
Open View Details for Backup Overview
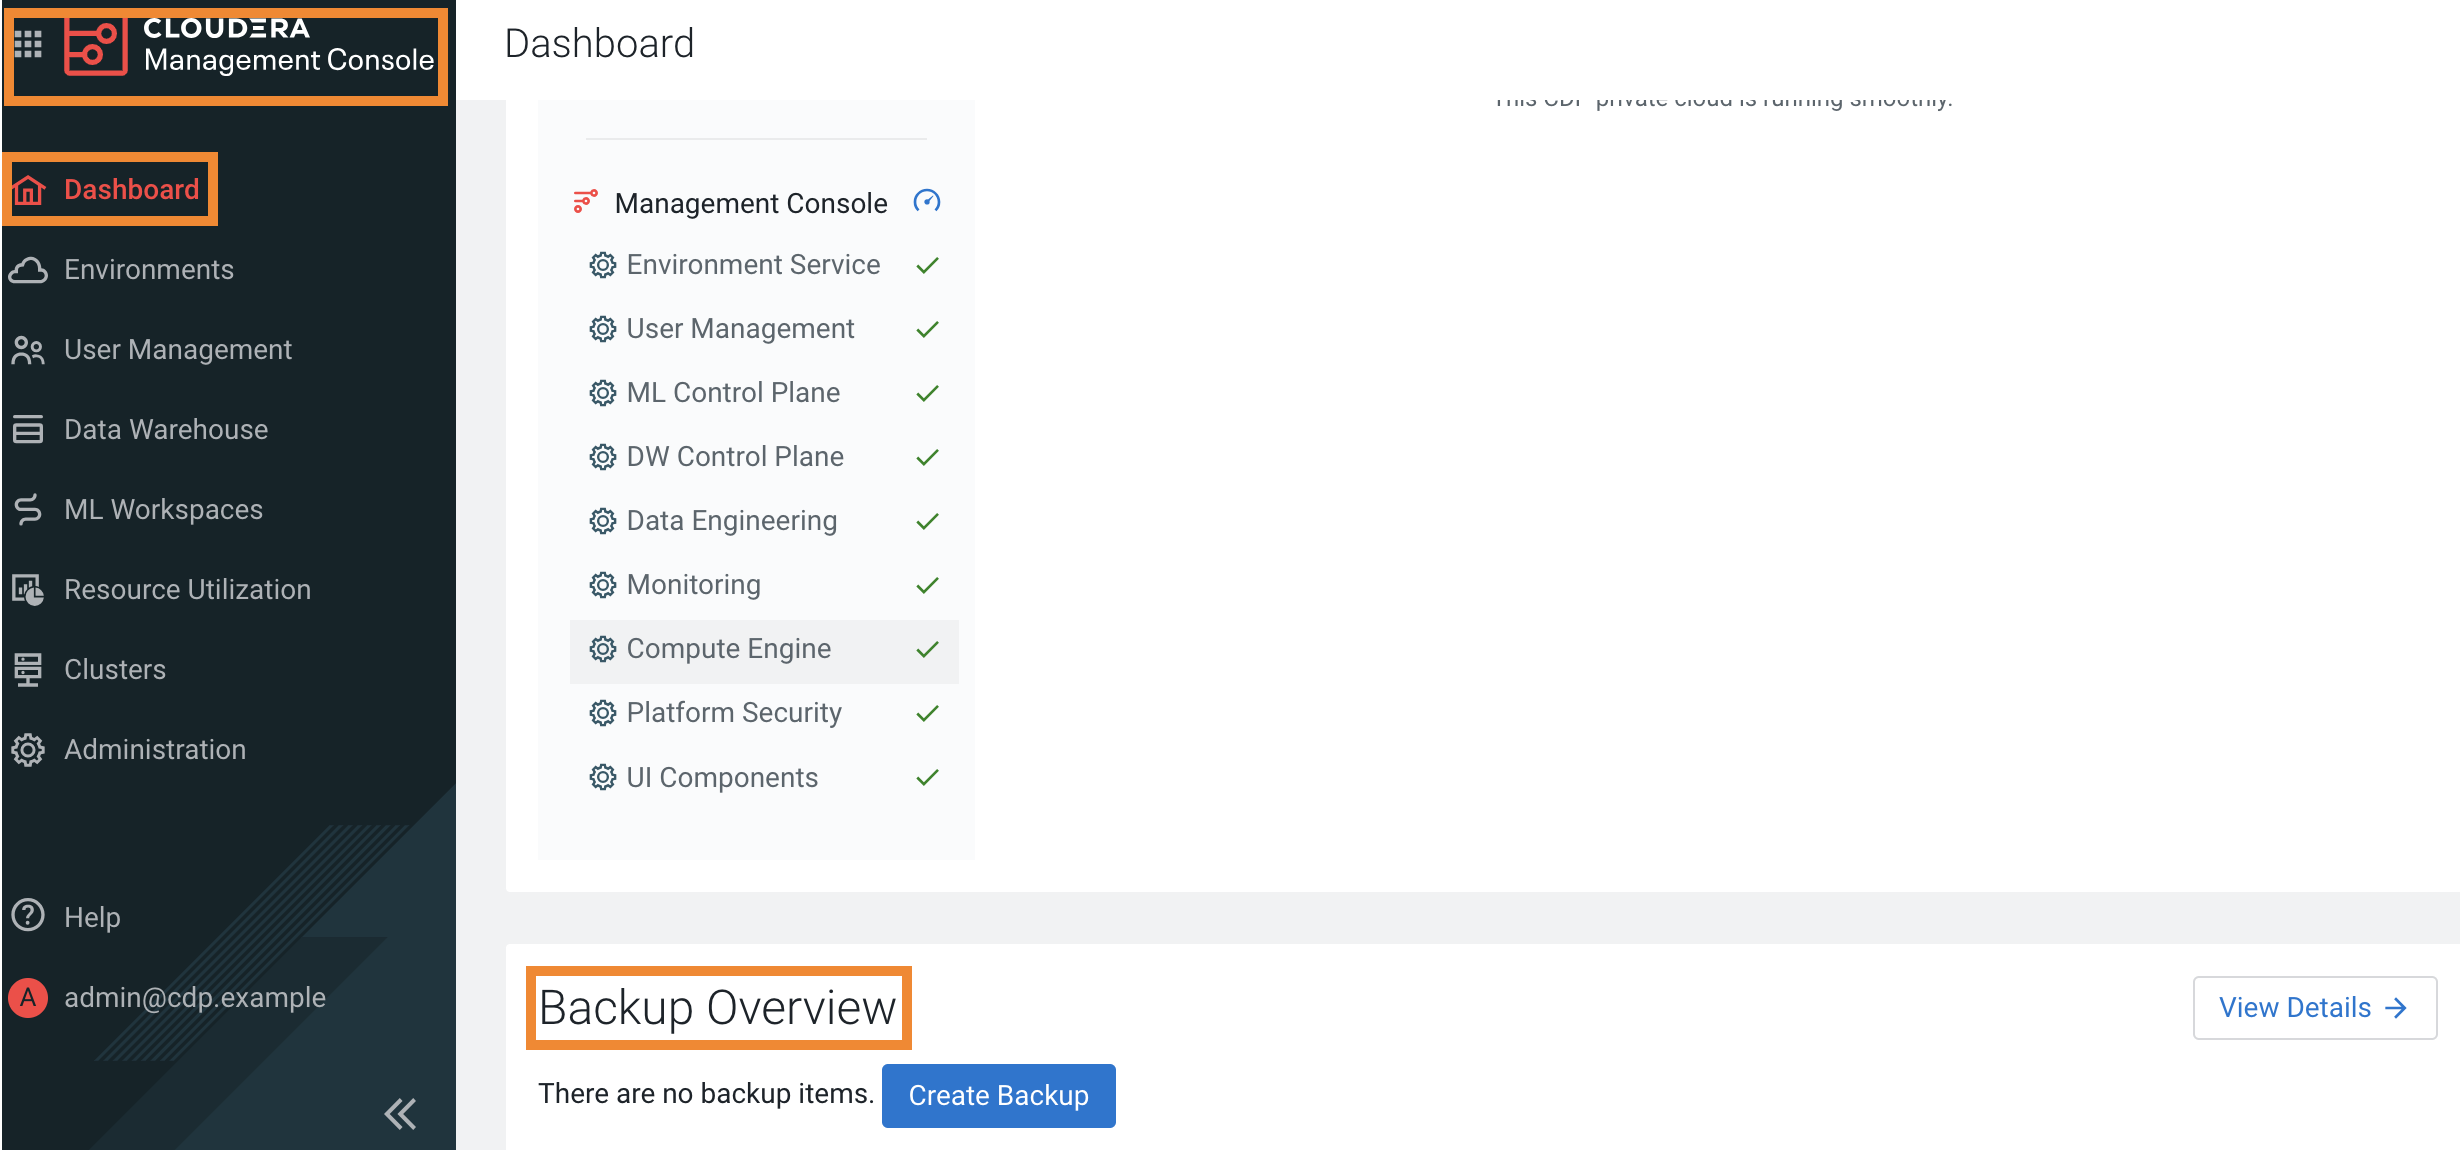coord(2313,1007)
